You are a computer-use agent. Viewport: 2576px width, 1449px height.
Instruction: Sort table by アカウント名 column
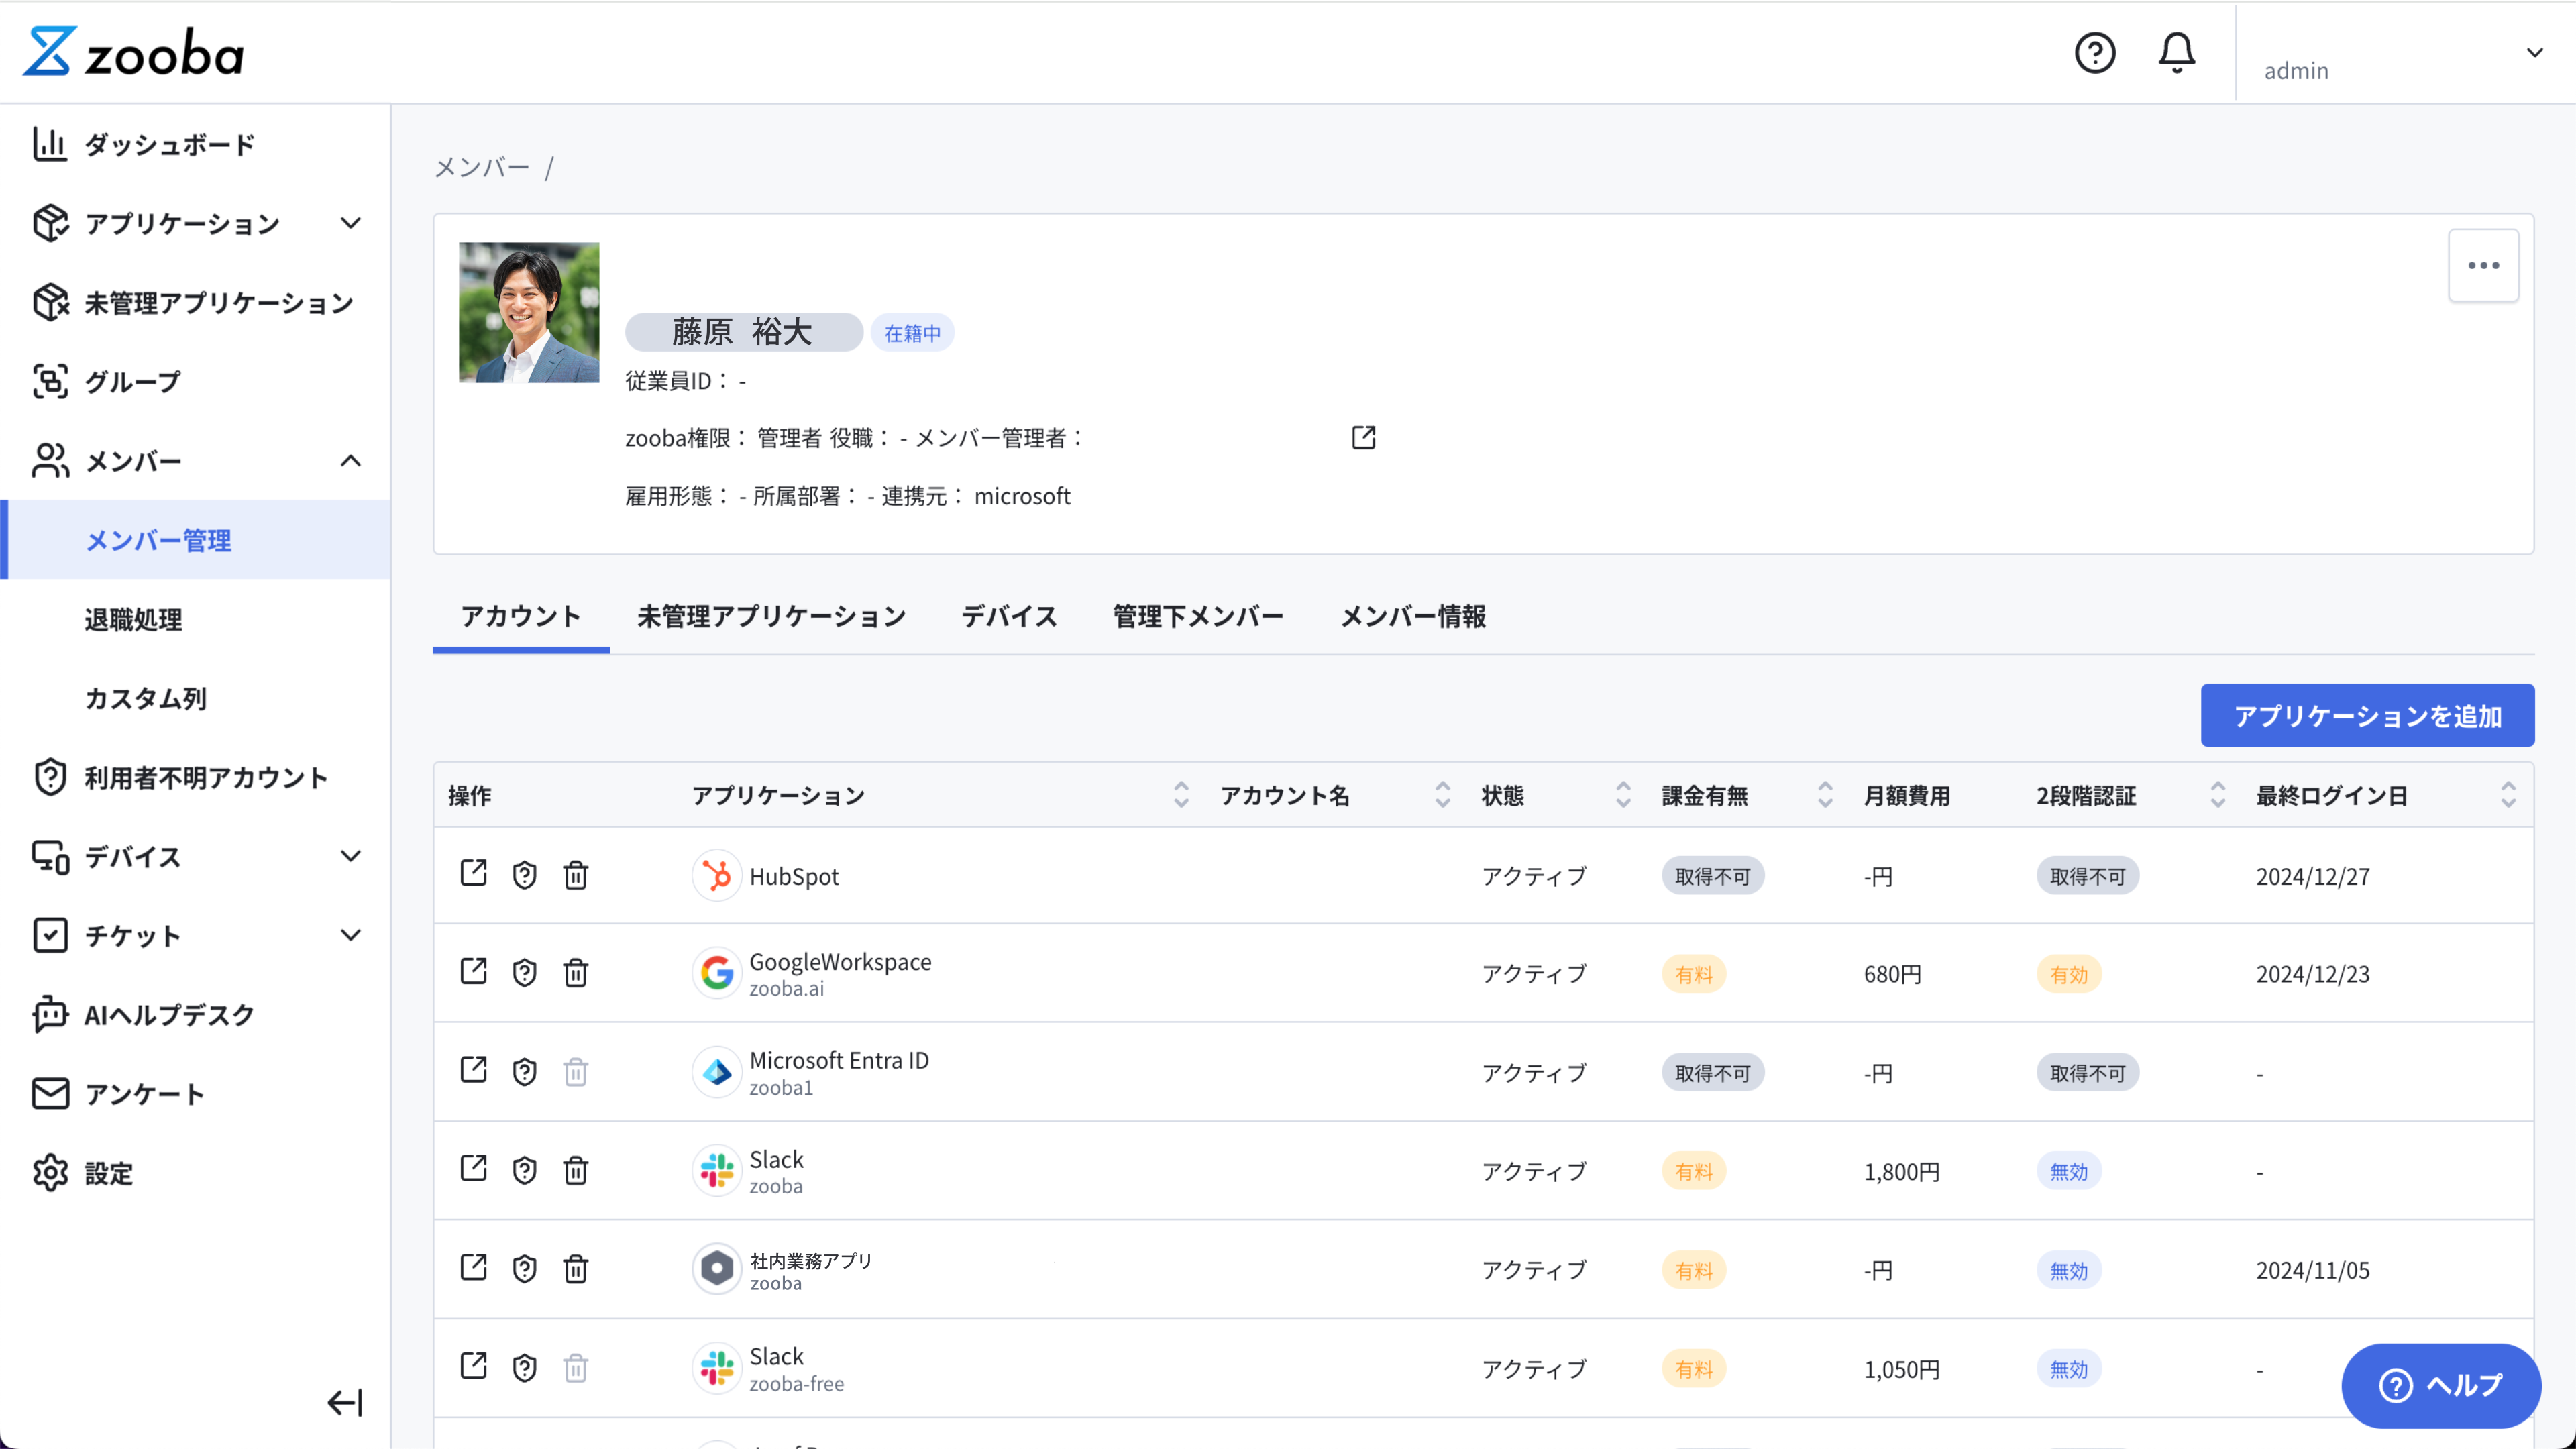coord(1442,794)
